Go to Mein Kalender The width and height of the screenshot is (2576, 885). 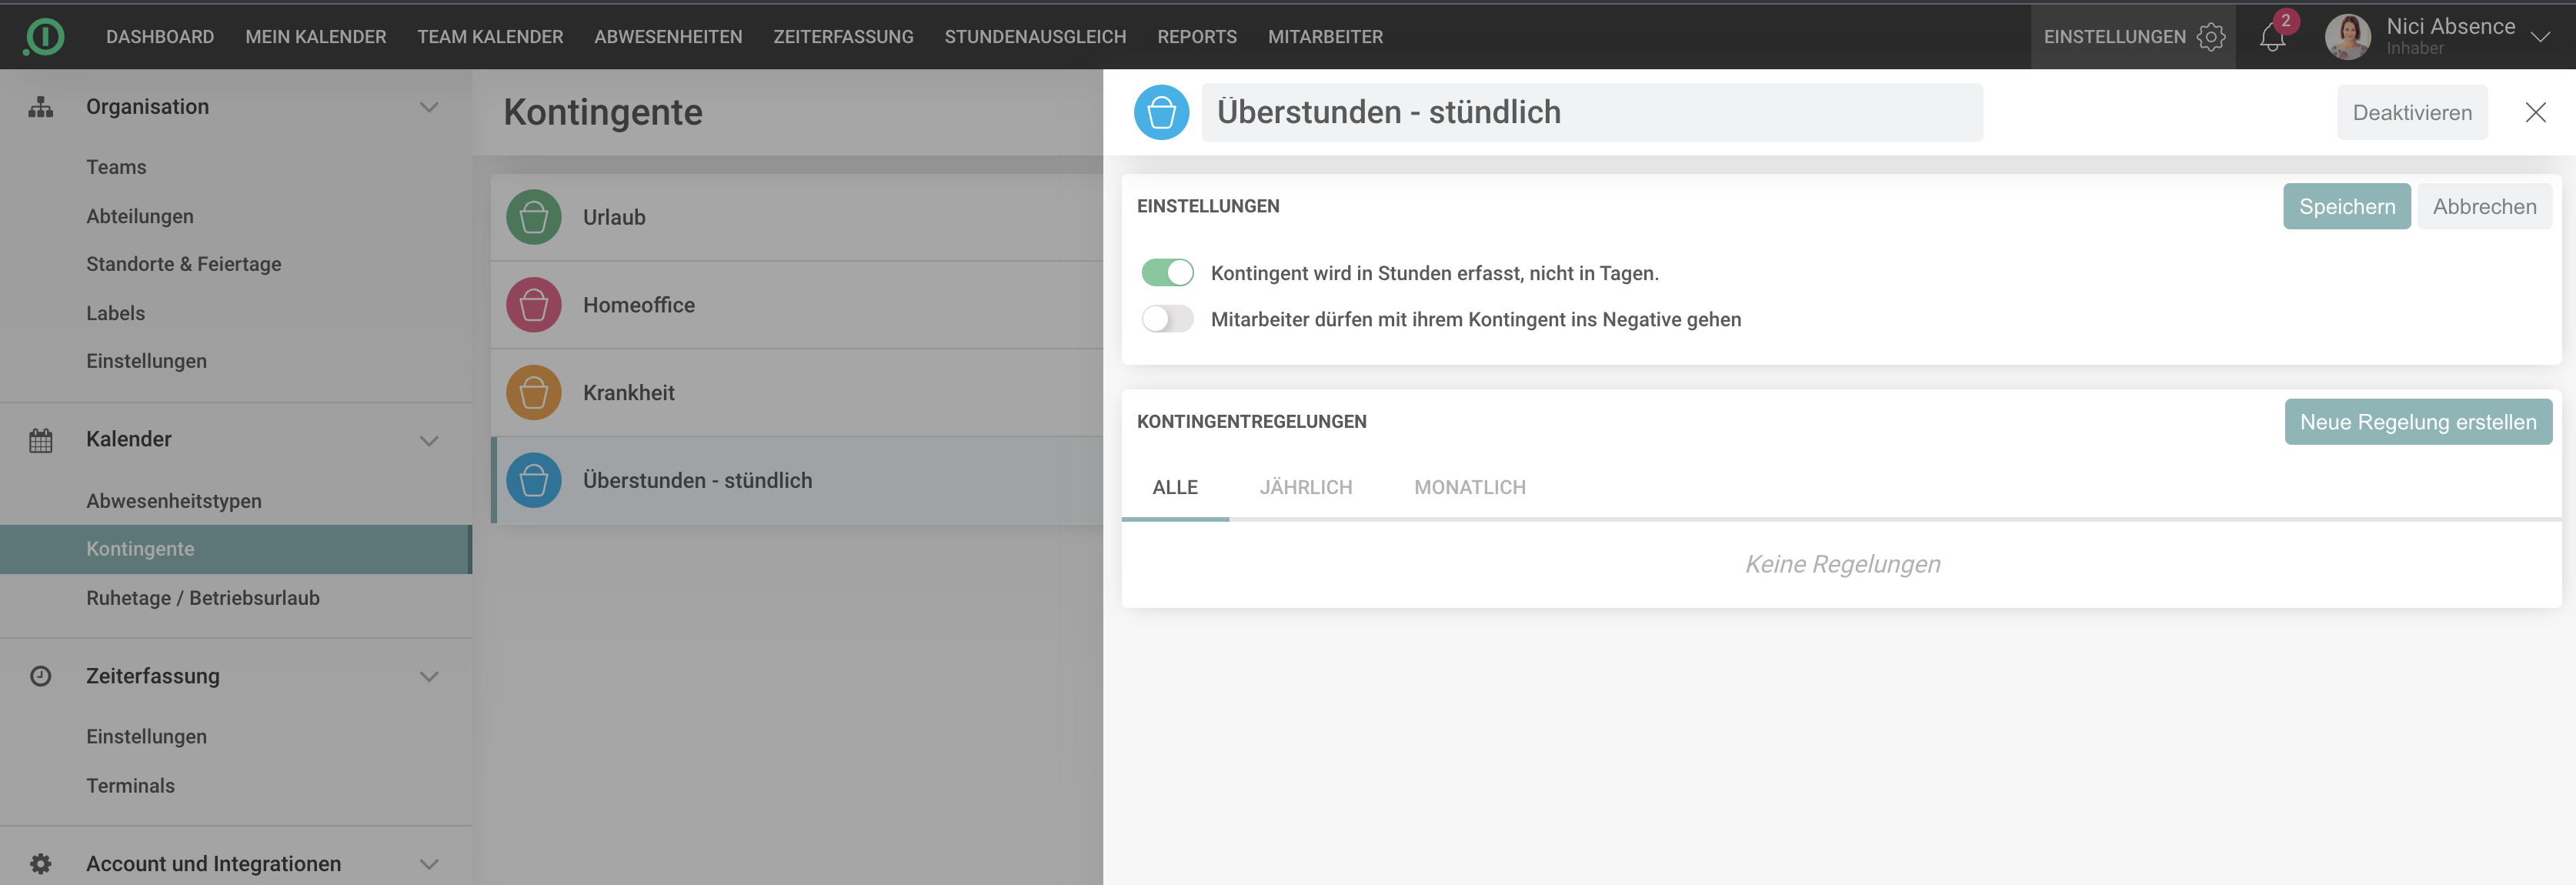[316, 37]
